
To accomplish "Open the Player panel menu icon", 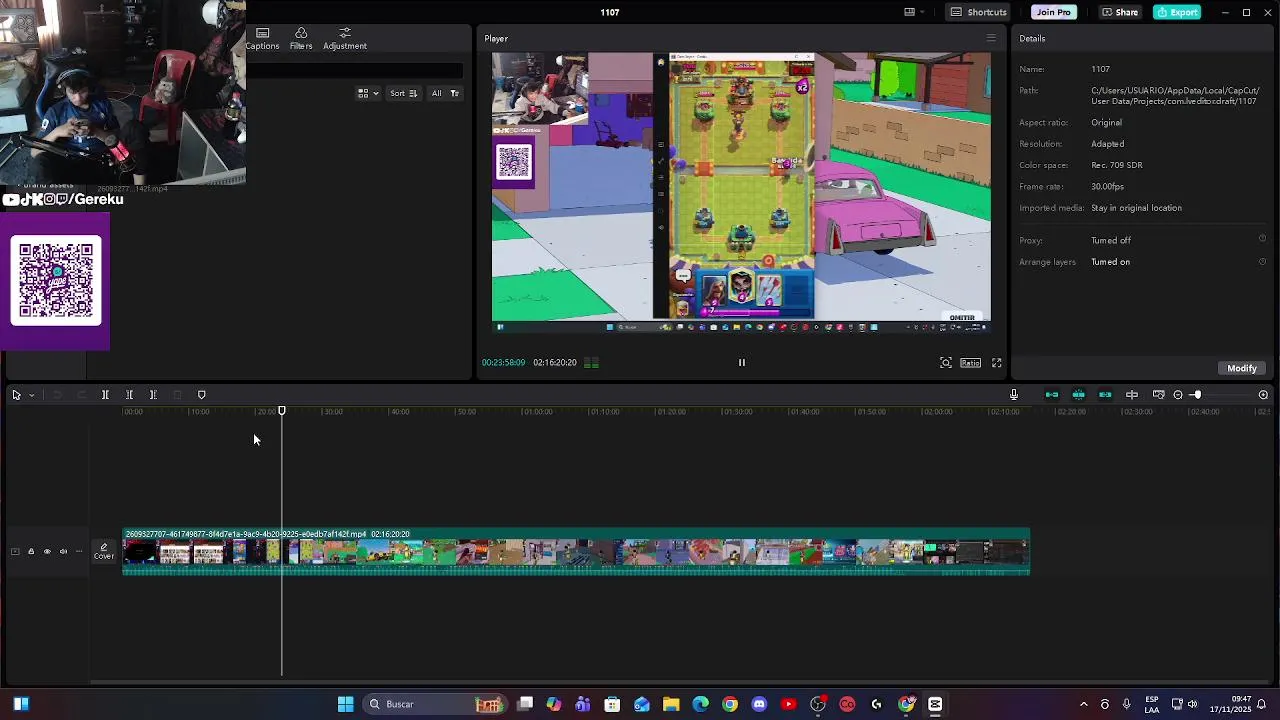I will [x=991, y=38].
